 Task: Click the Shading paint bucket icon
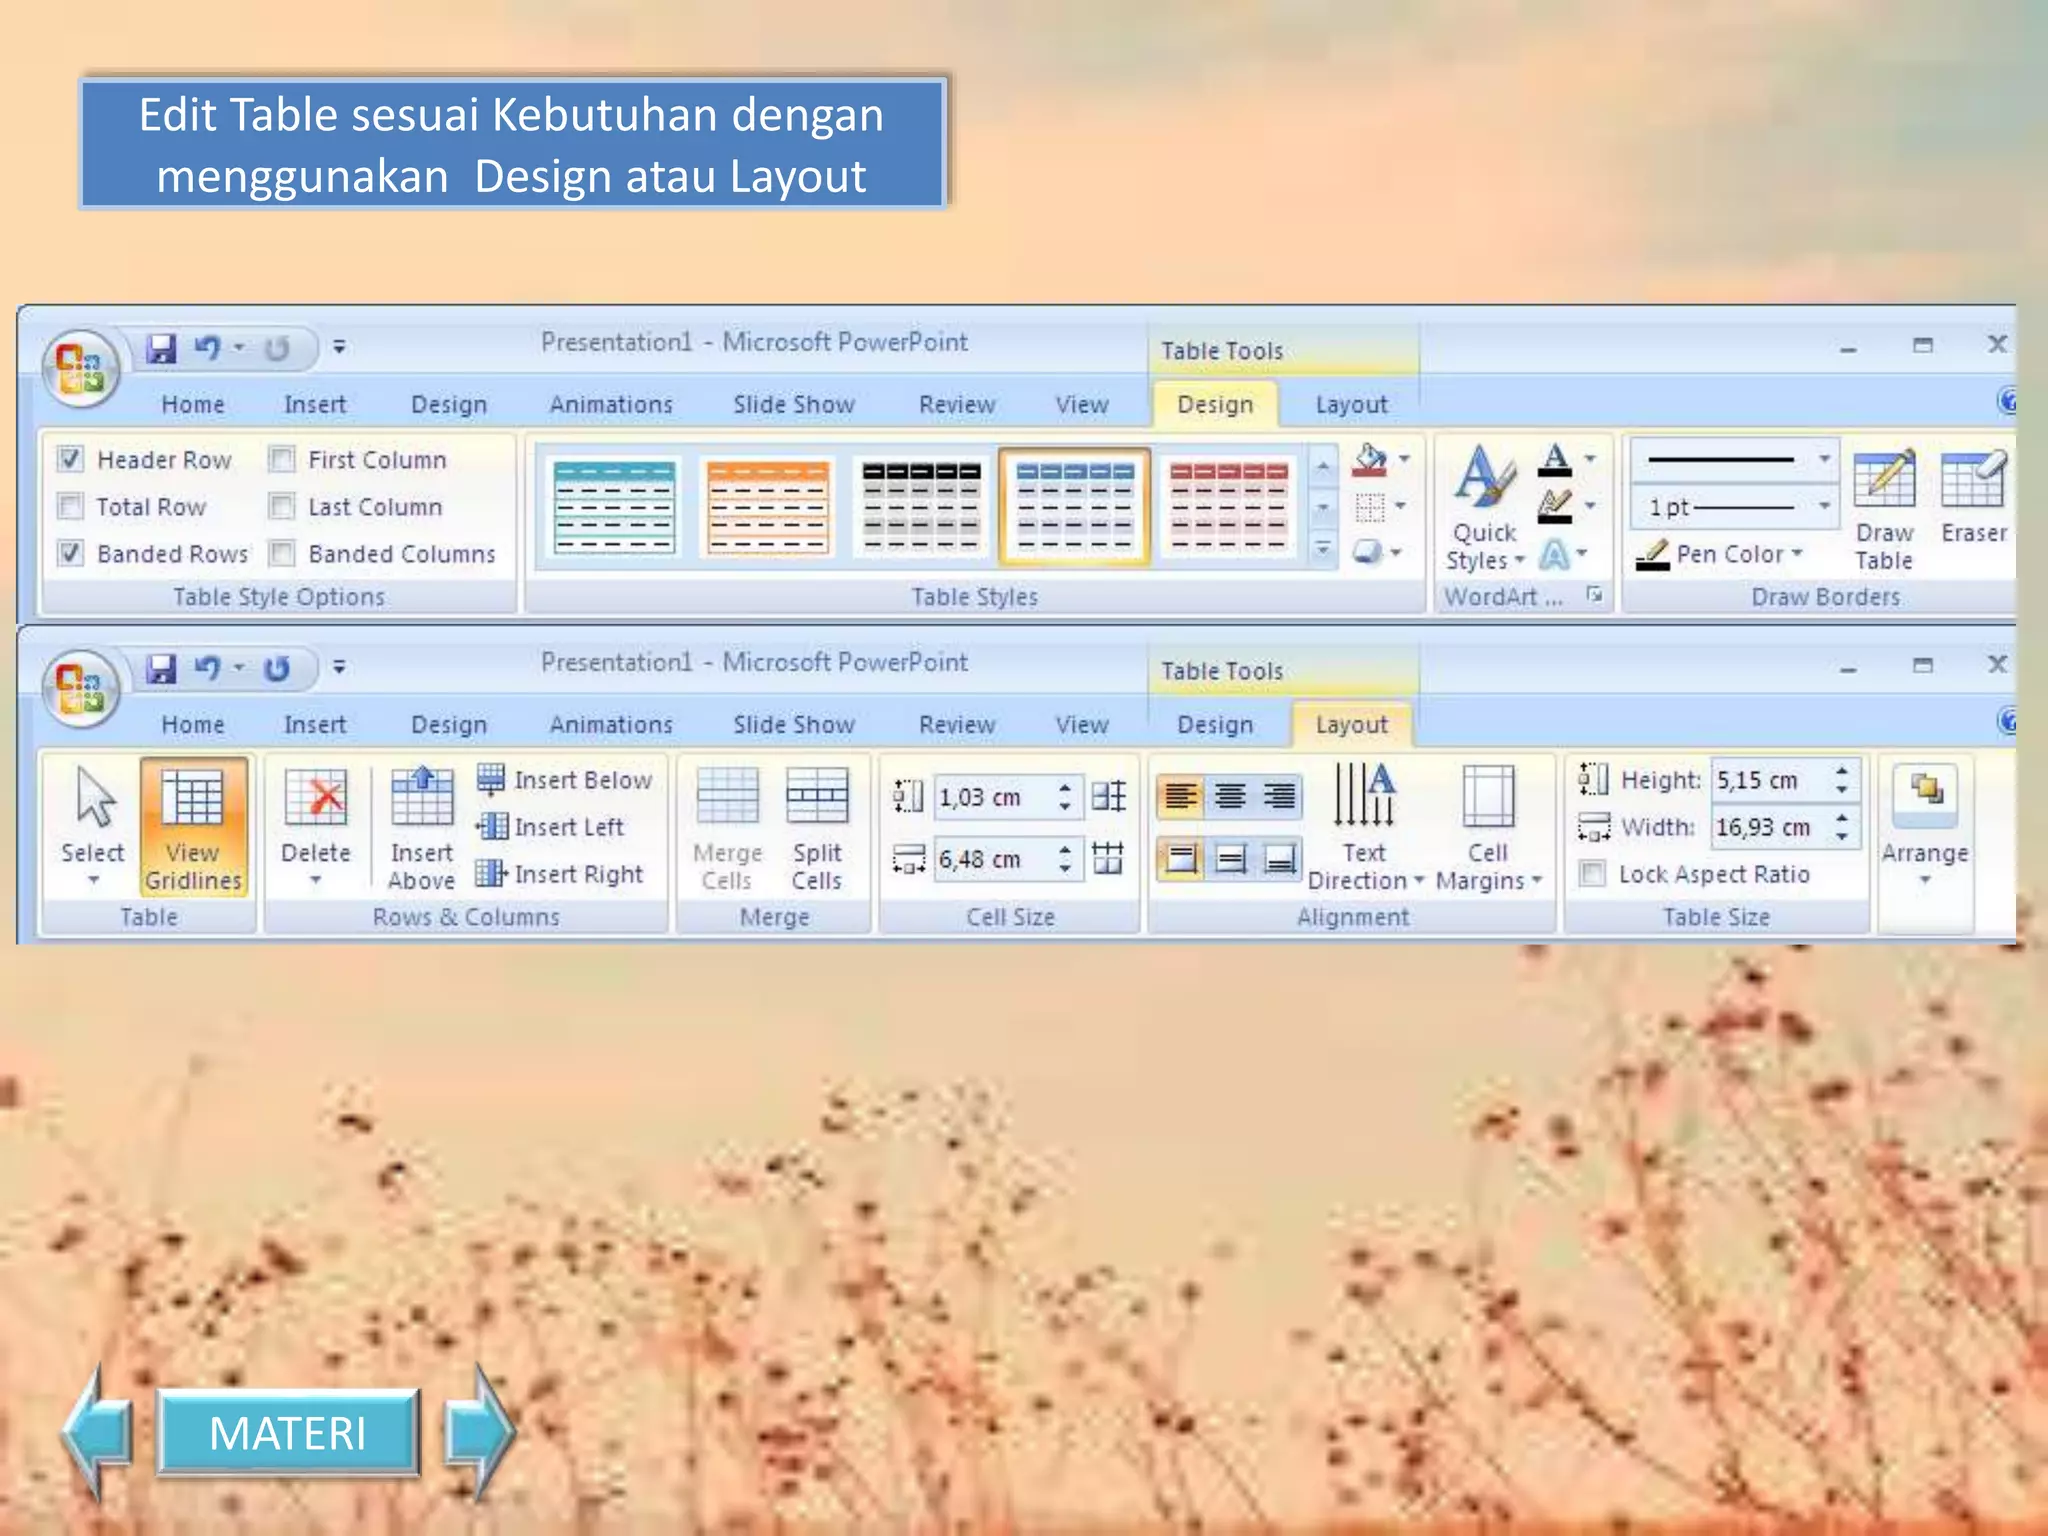[x=1370, y=460]
